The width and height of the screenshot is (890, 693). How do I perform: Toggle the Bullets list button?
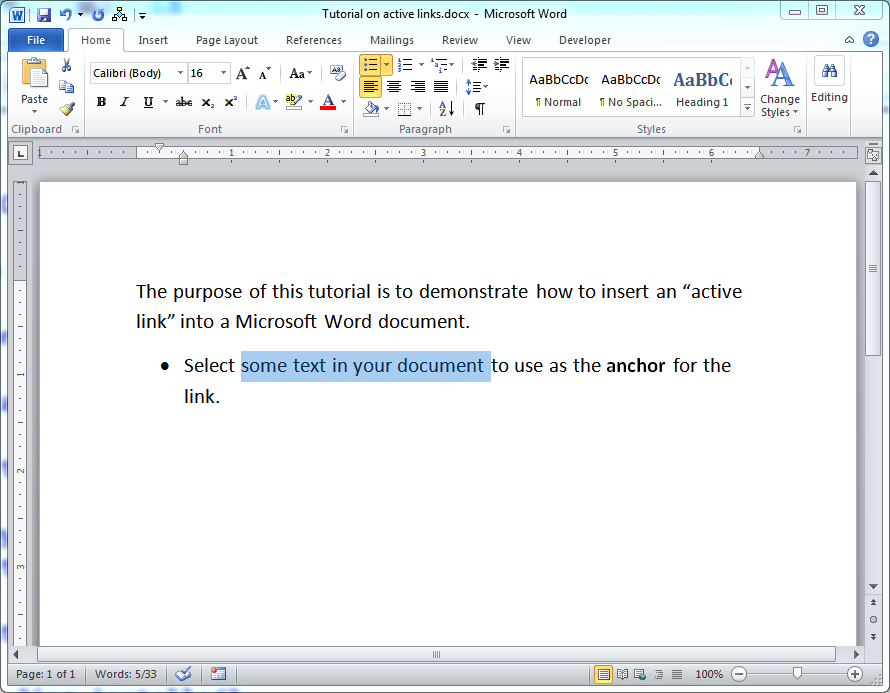tap(371, 65)
